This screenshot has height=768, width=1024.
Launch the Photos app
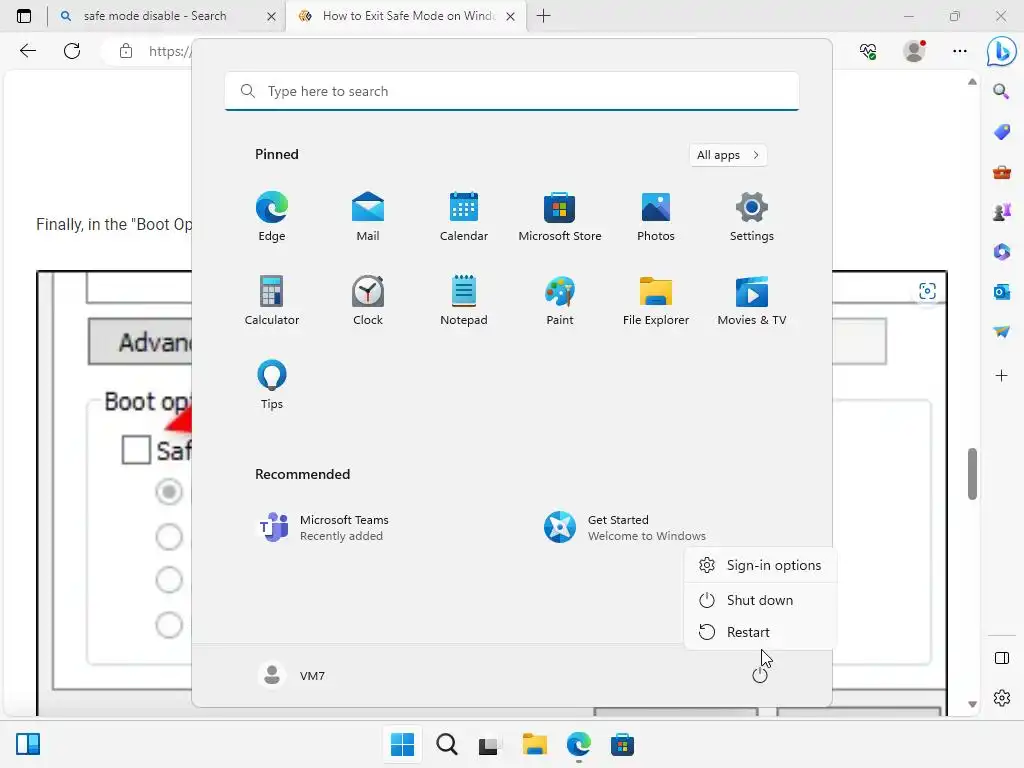(x=656, y=216)
